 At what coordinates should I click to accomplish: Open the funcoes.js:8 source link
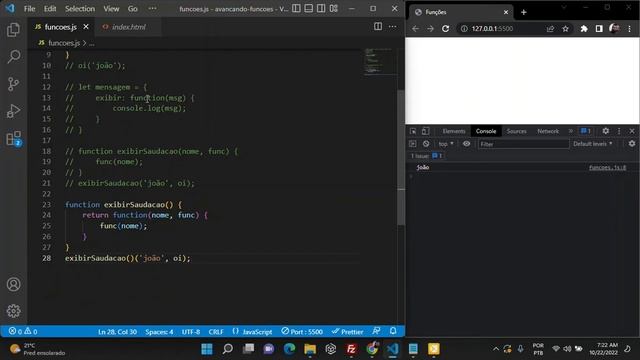[607, 167]
